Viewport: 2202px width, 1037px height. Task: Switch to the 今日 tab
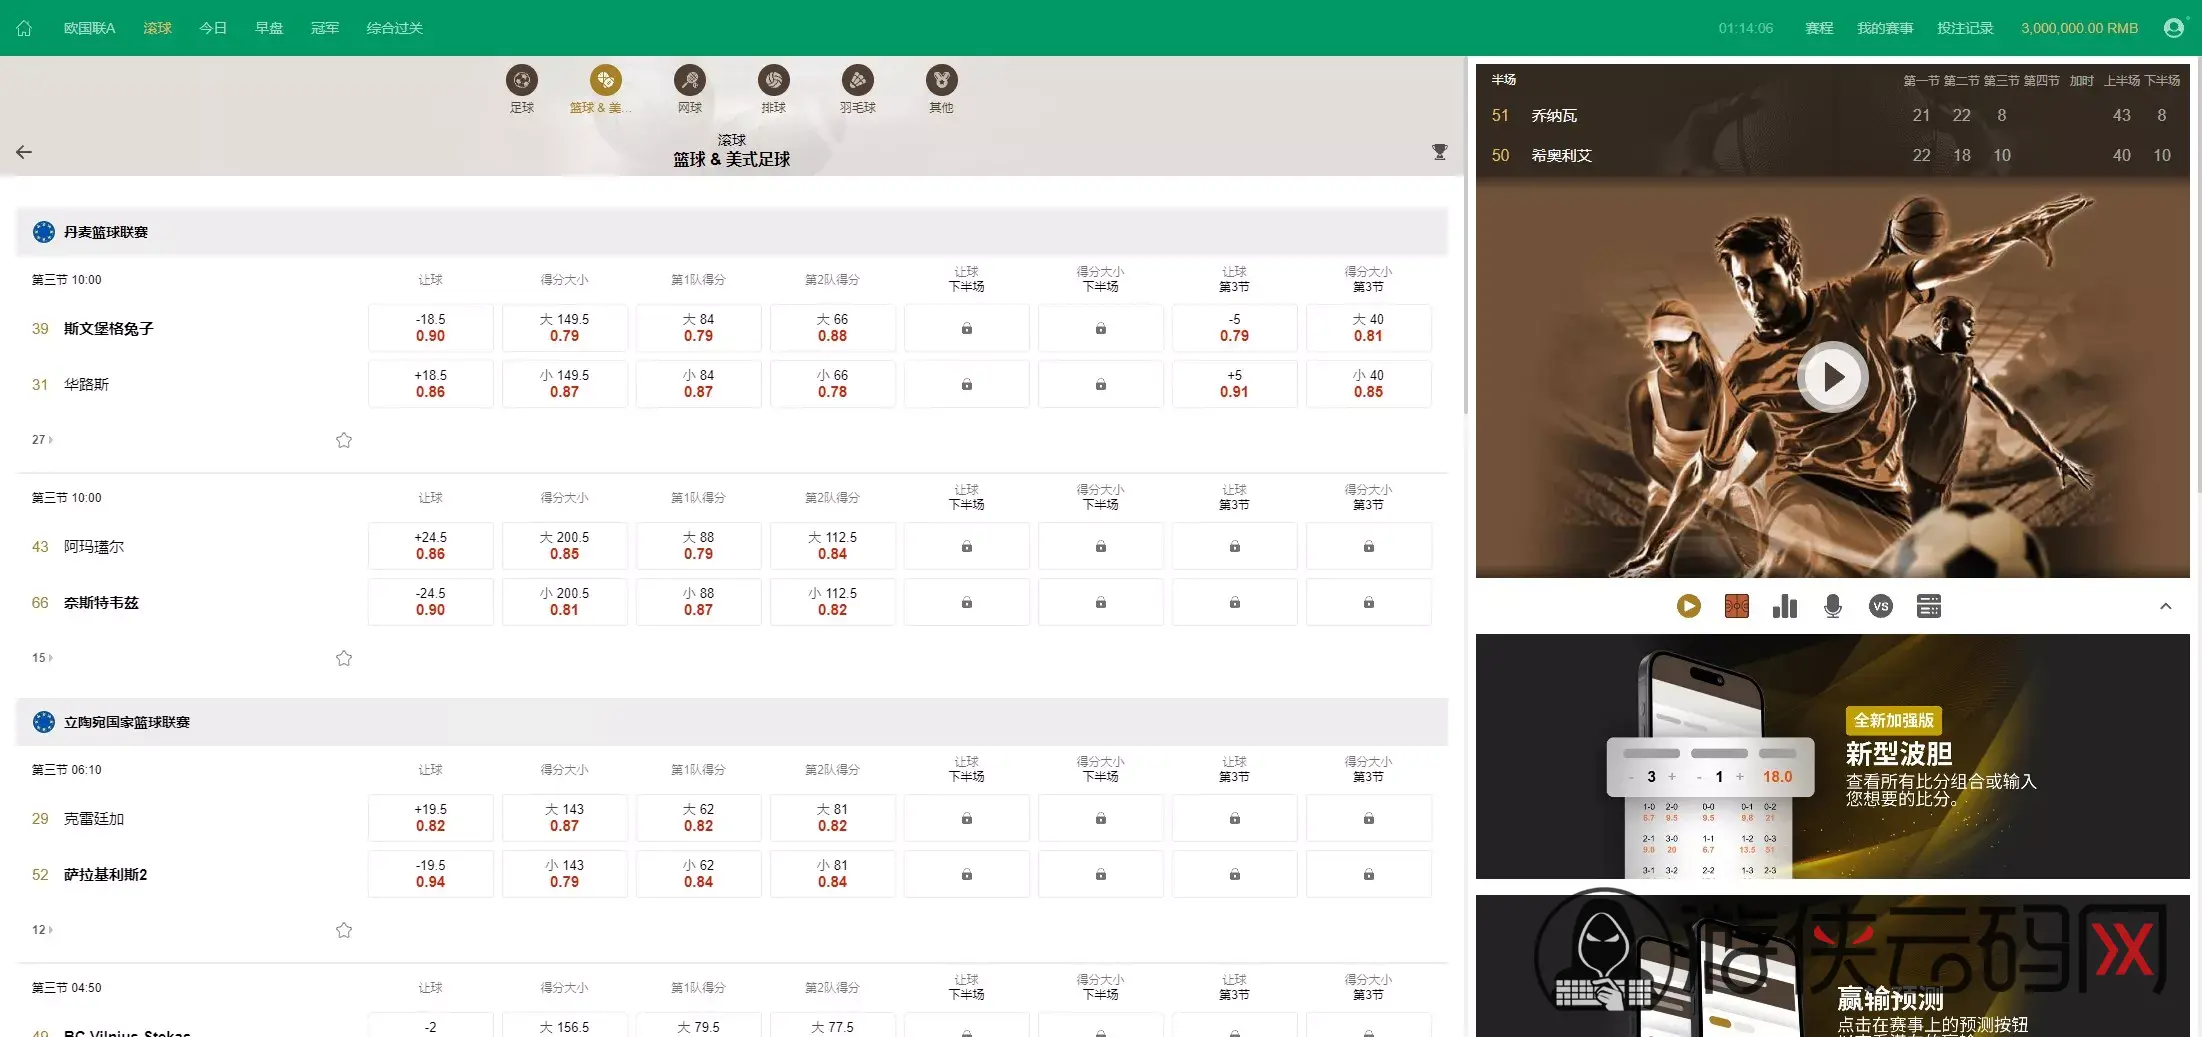pos(213,28)
